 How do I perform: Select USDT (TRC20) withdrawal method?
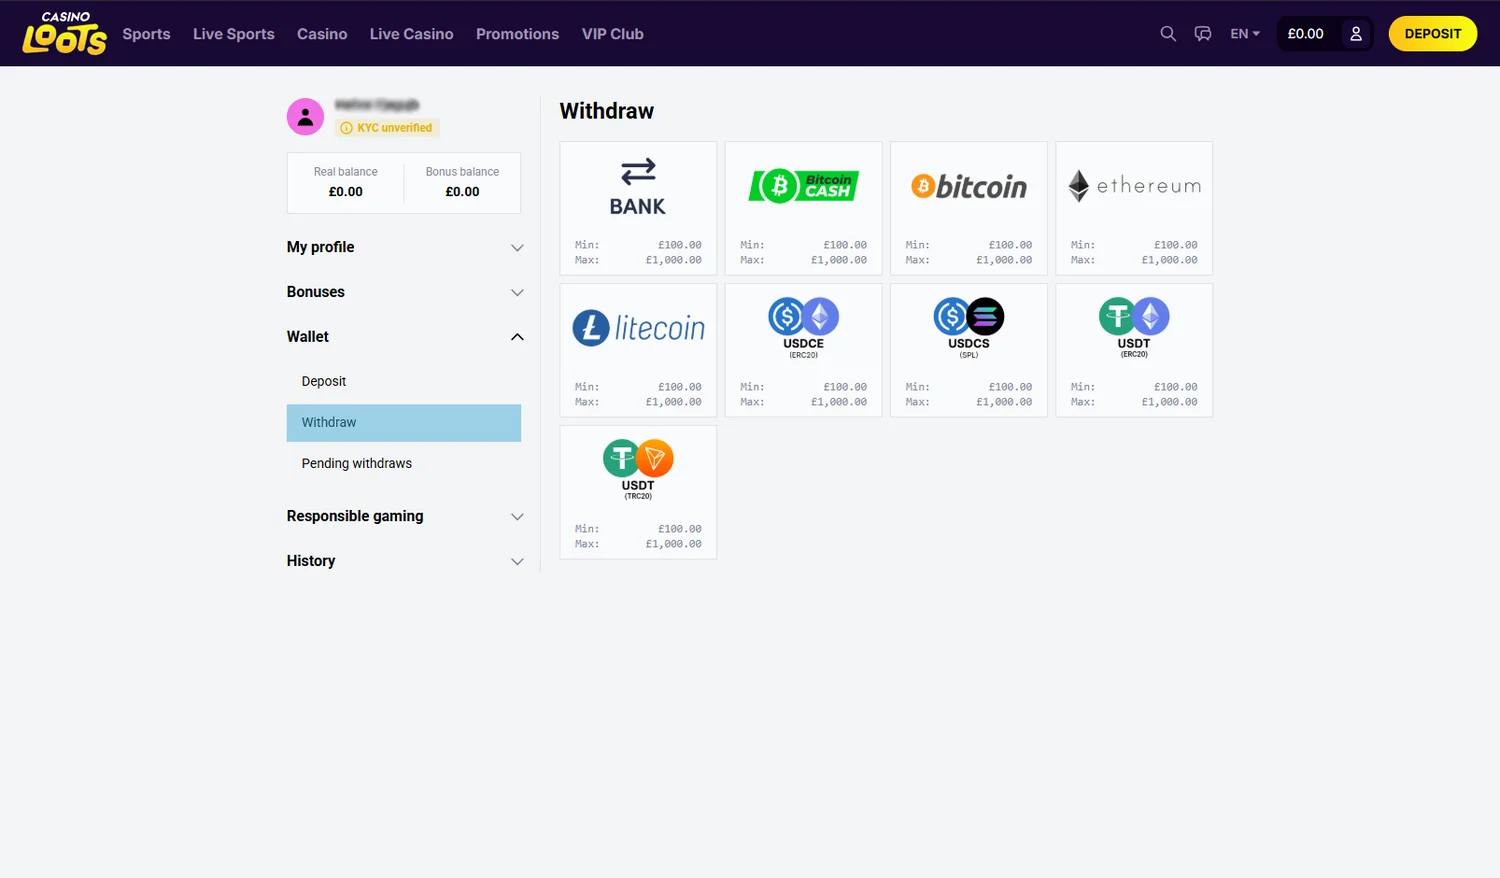coord(638,492)
